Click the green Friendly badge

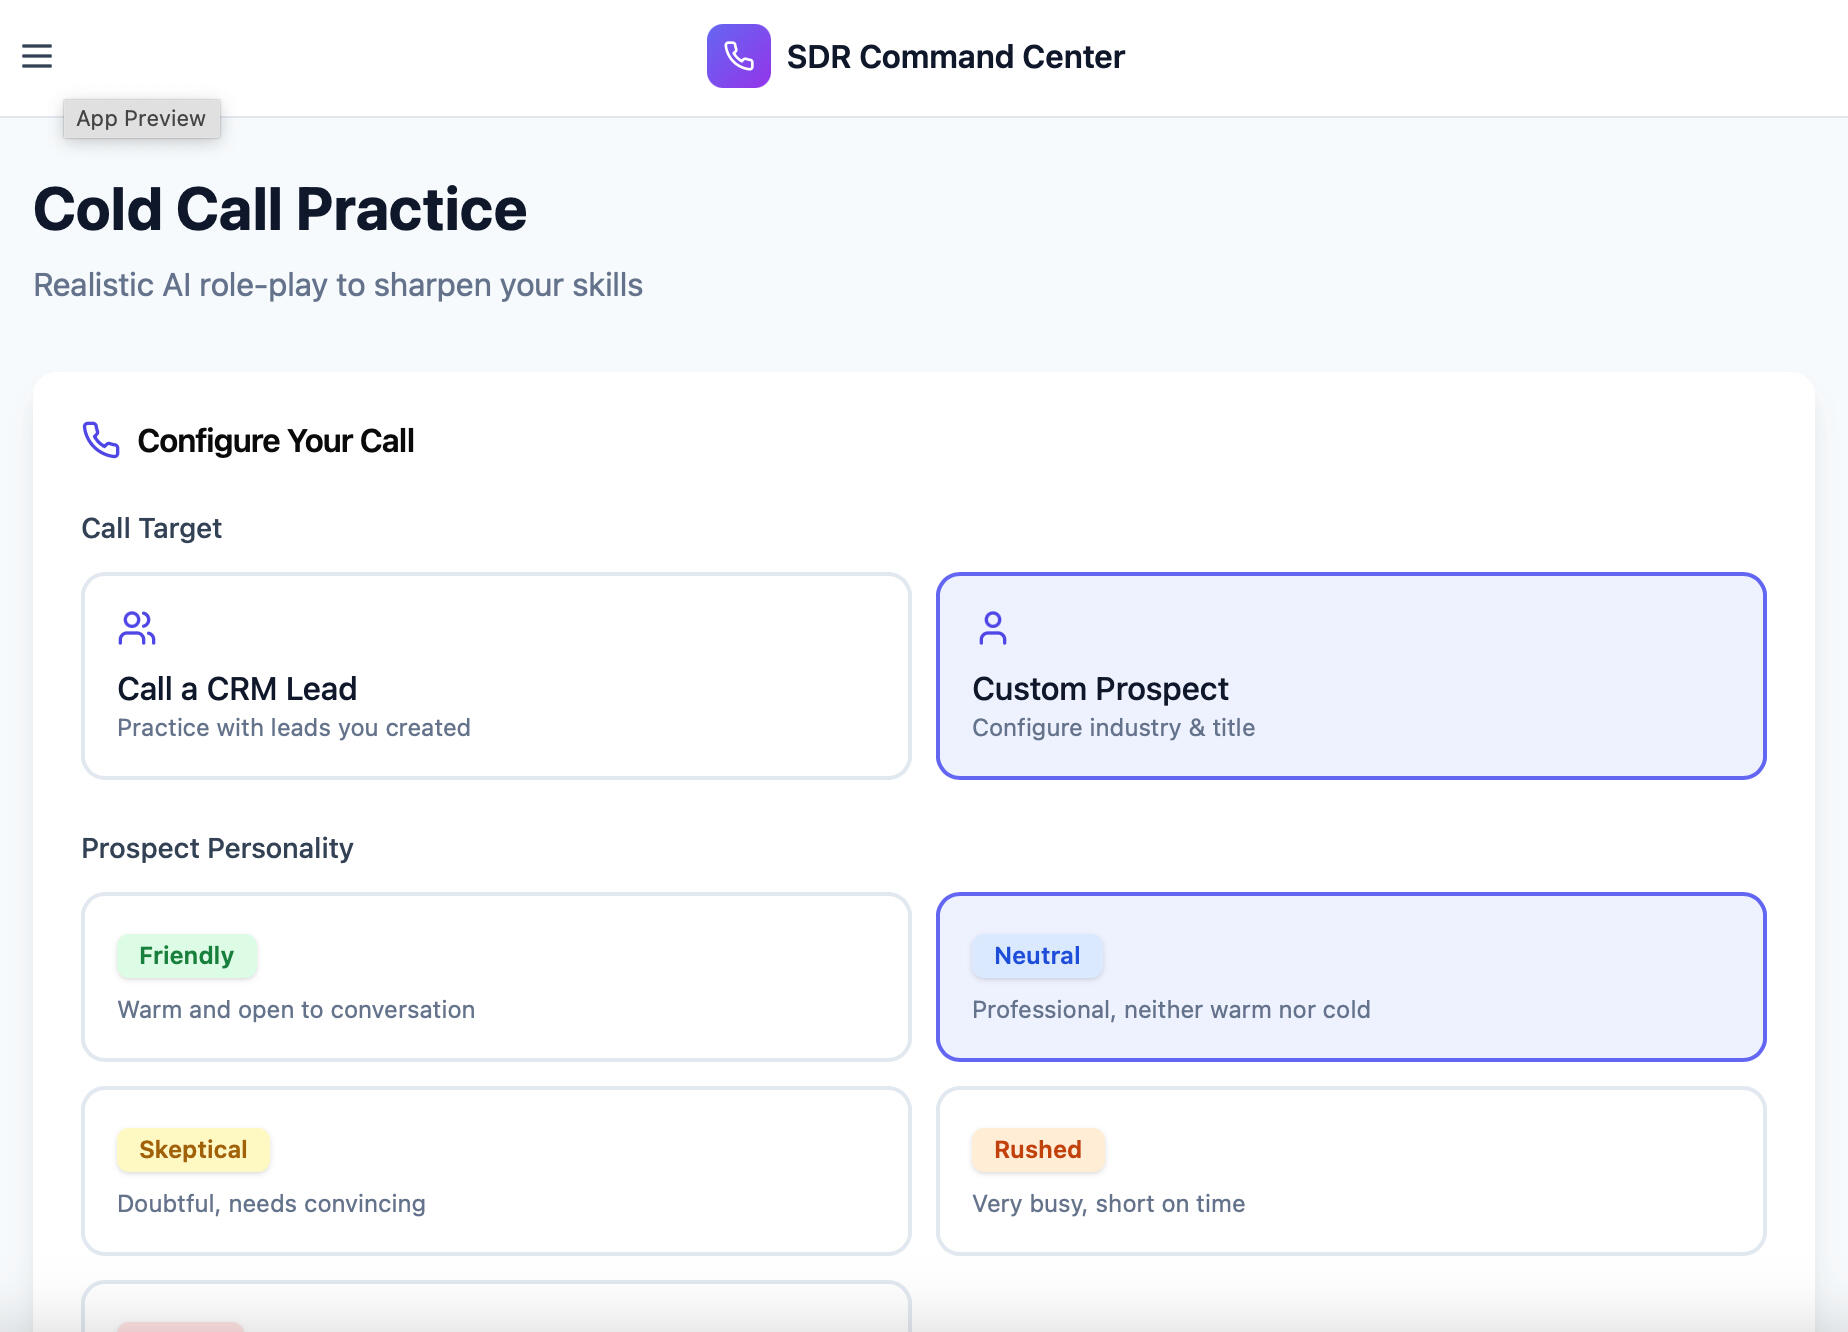187,956
